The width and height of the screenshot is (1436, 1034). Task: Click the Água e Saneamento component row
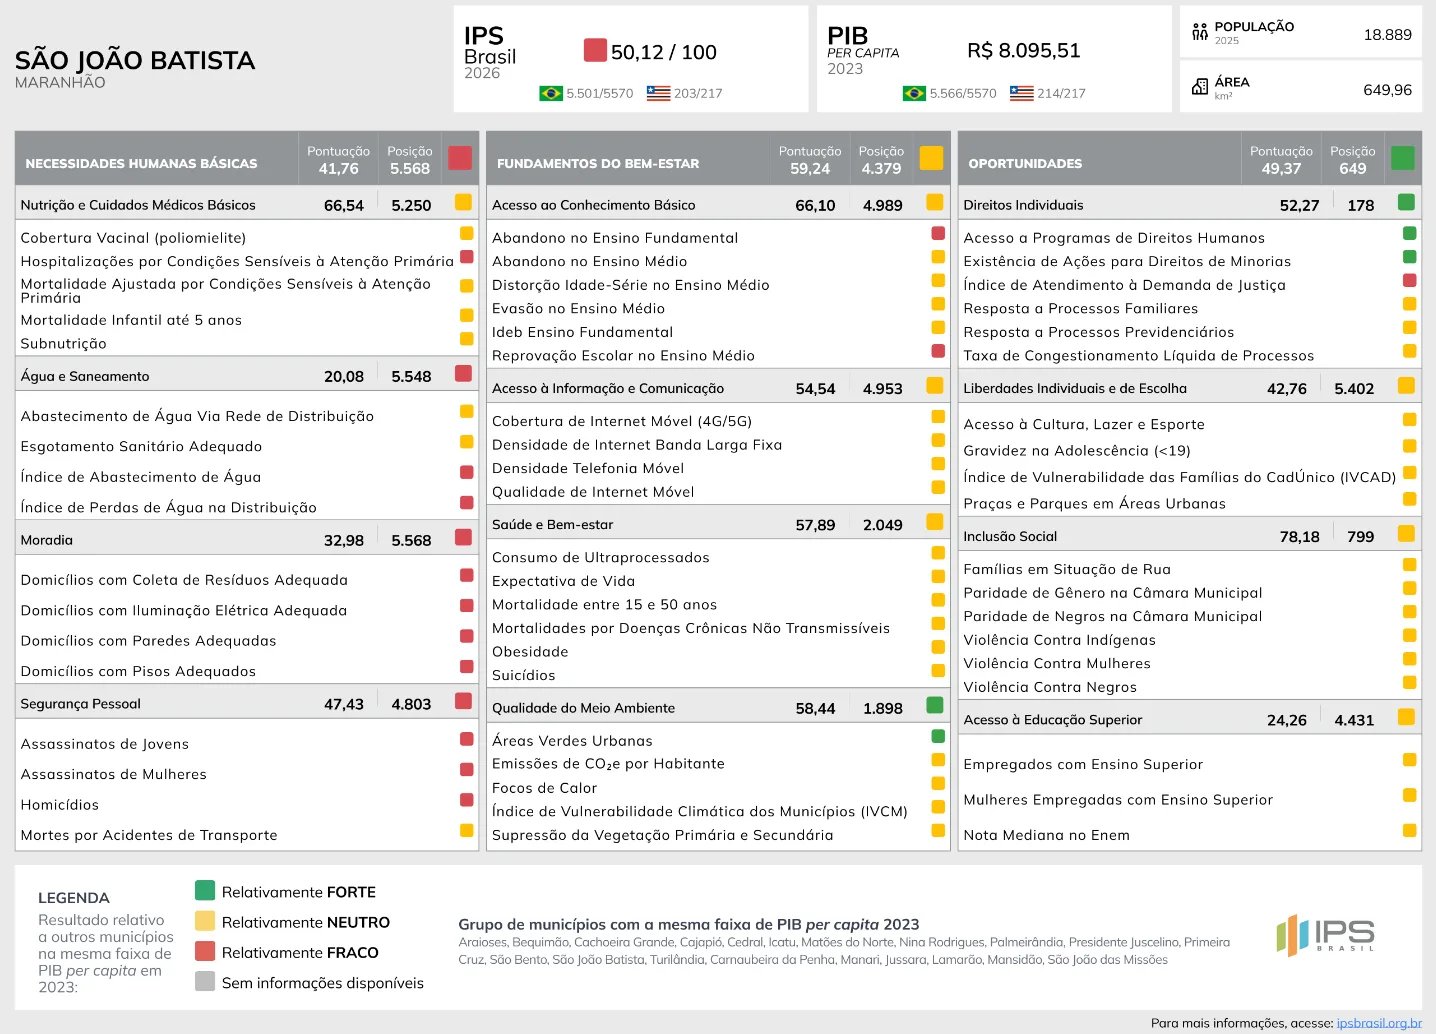247,376
